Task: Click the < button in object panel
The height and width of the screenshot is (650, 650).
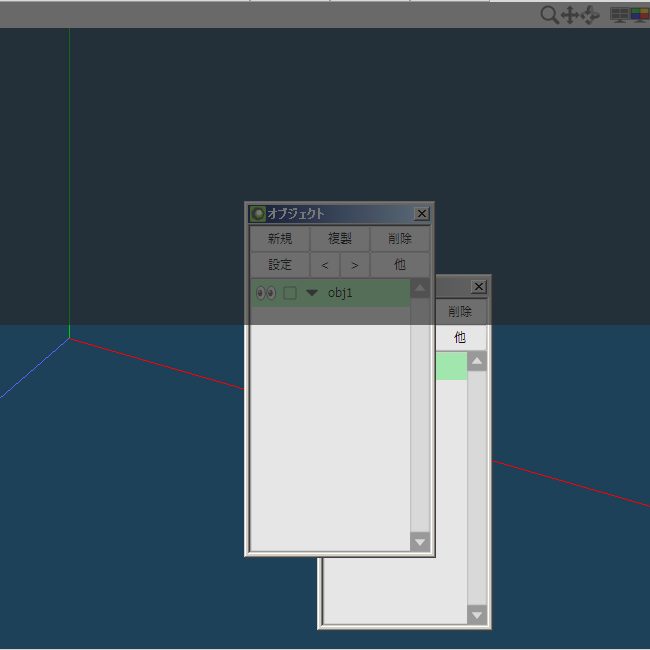Action: point(325,265)
